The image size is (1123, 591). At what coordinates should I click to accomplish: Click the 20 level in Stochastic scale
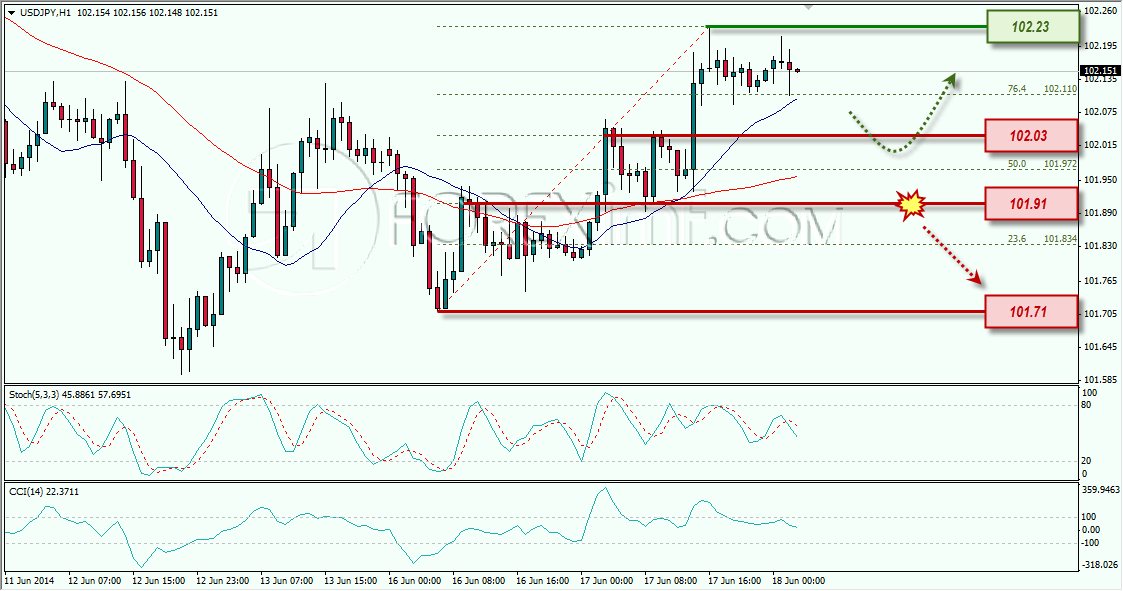pos(1086,461)
